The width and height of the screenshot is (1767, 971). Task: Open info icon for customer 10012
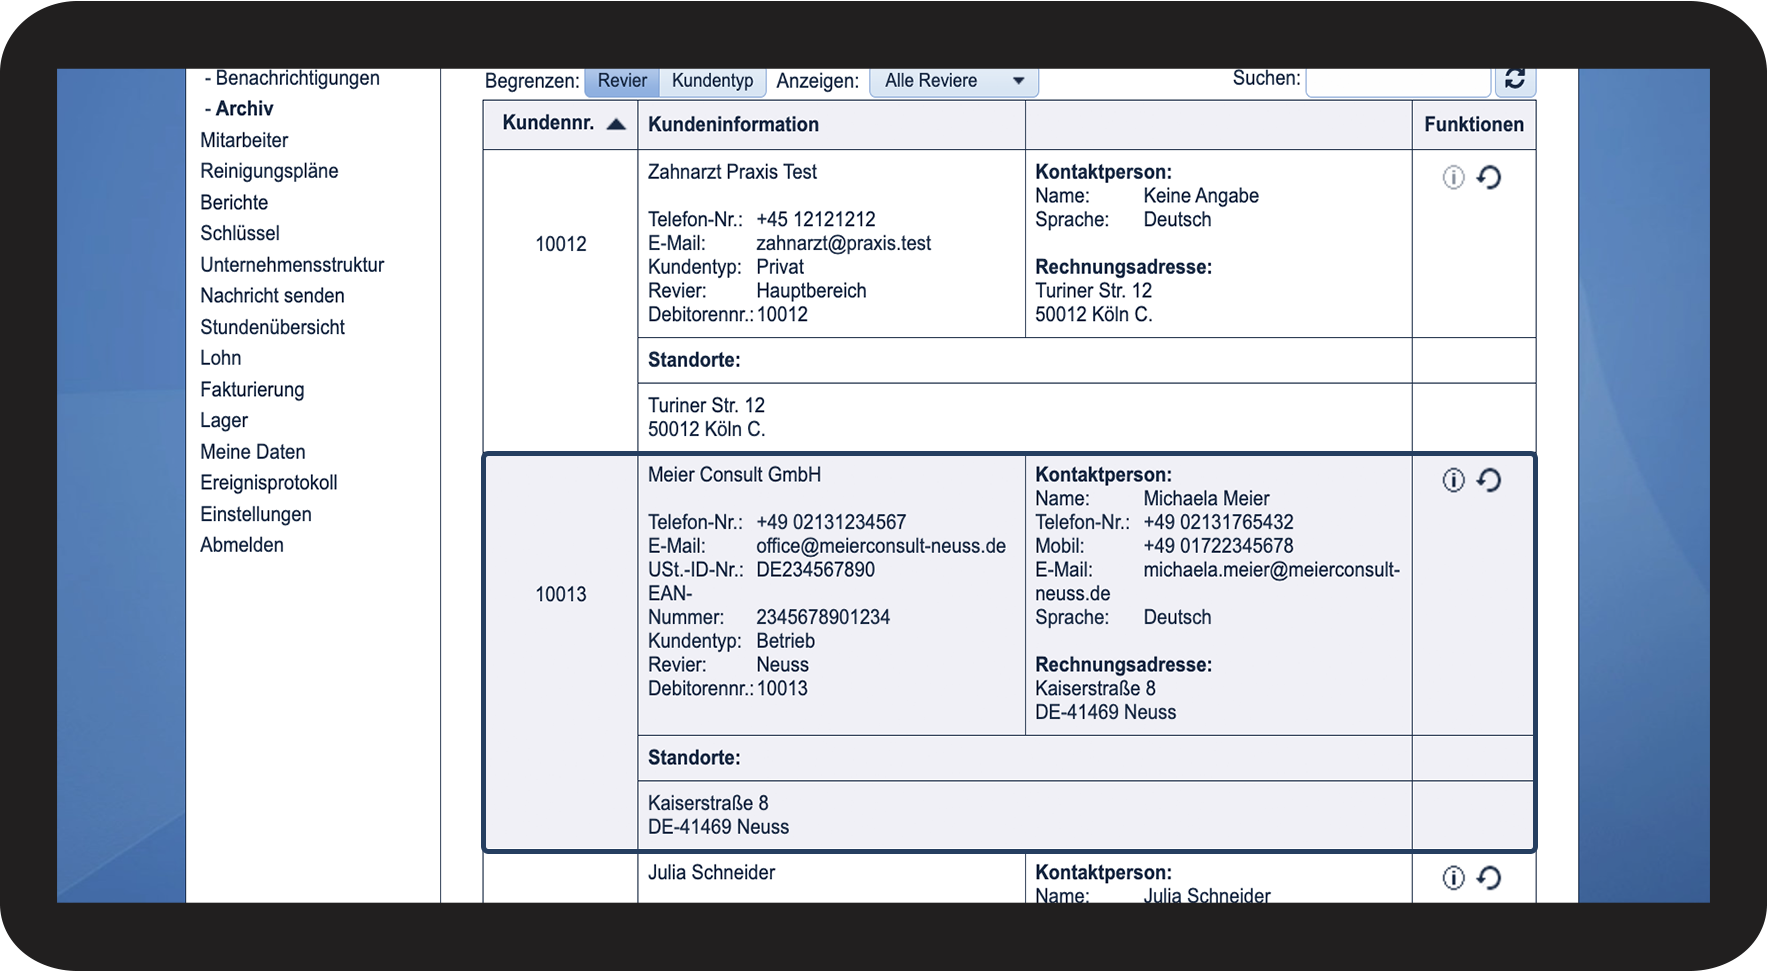[1453, 177]
